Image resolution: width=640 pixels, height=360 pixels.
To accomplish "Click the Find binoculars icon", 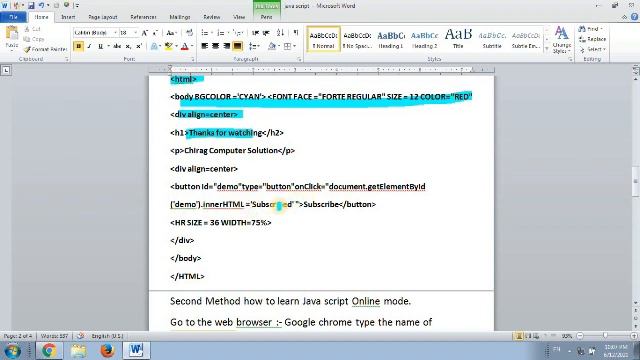I will [582, 29].
